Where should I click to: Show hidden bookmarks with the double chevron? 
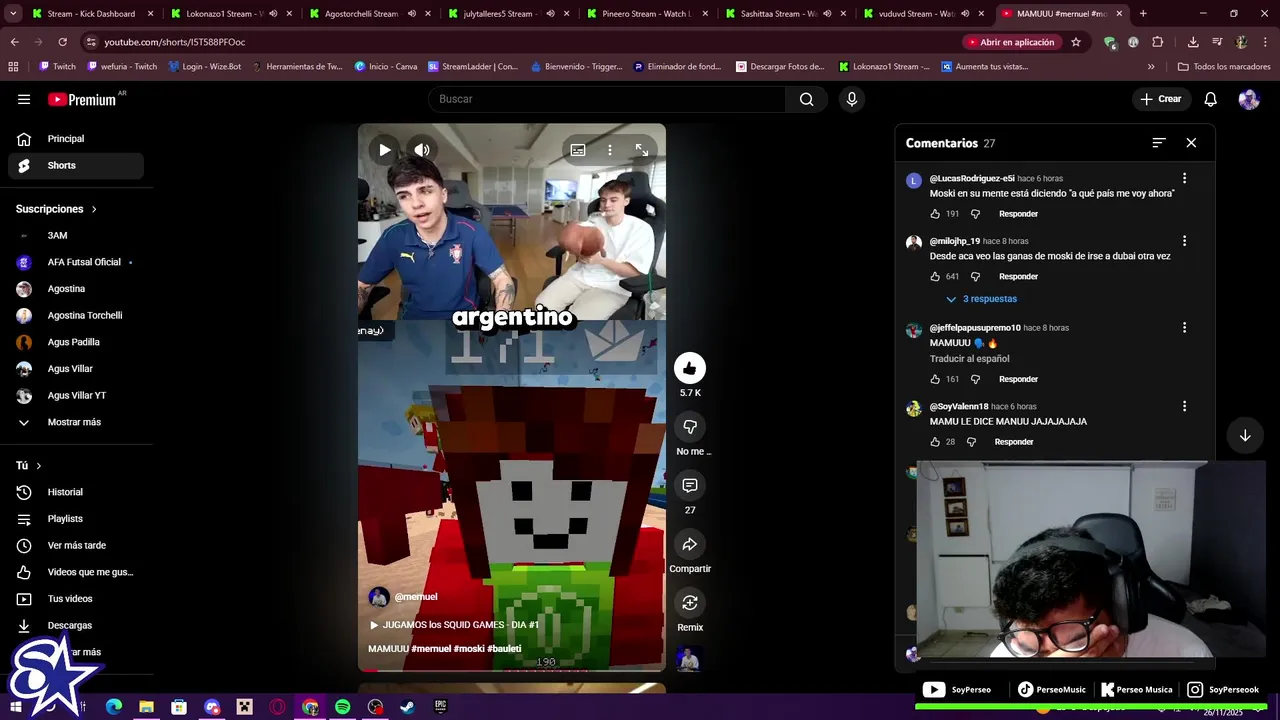[x=1151, y=67]
